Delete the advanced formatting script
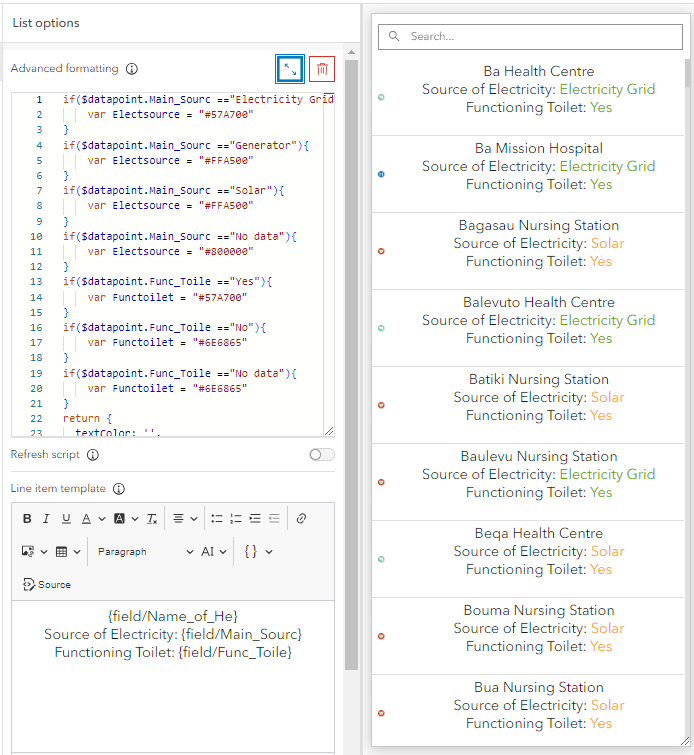 322,69
